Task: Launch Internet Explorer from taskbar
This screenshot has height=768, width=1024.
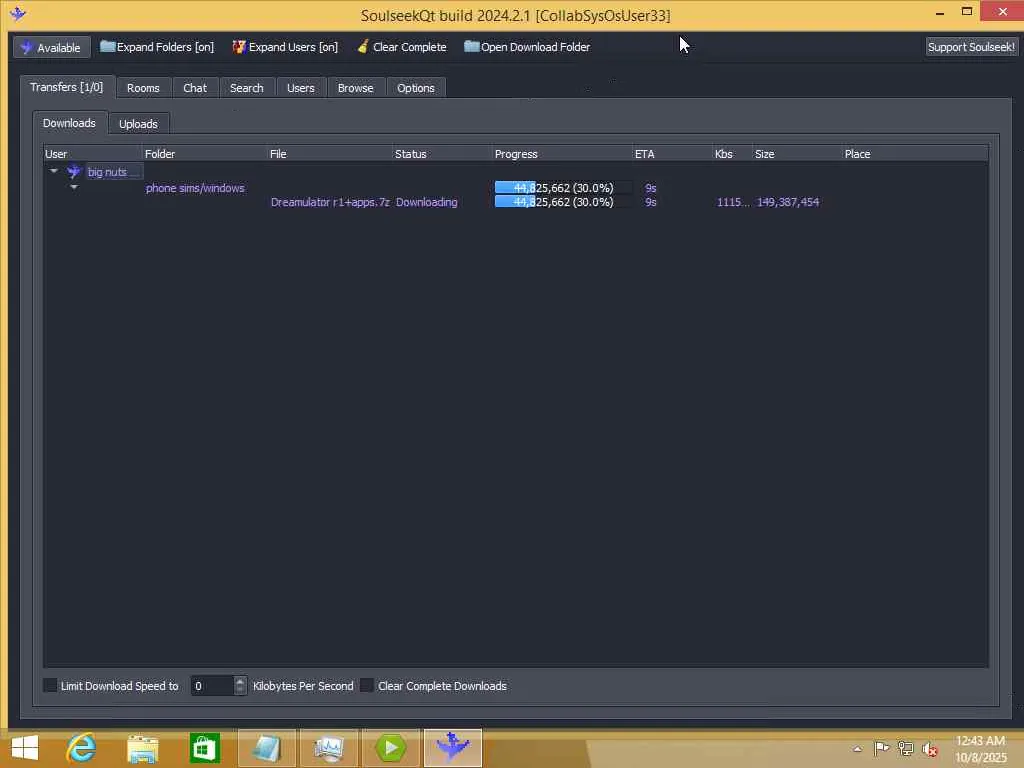Action: (82, 748)
